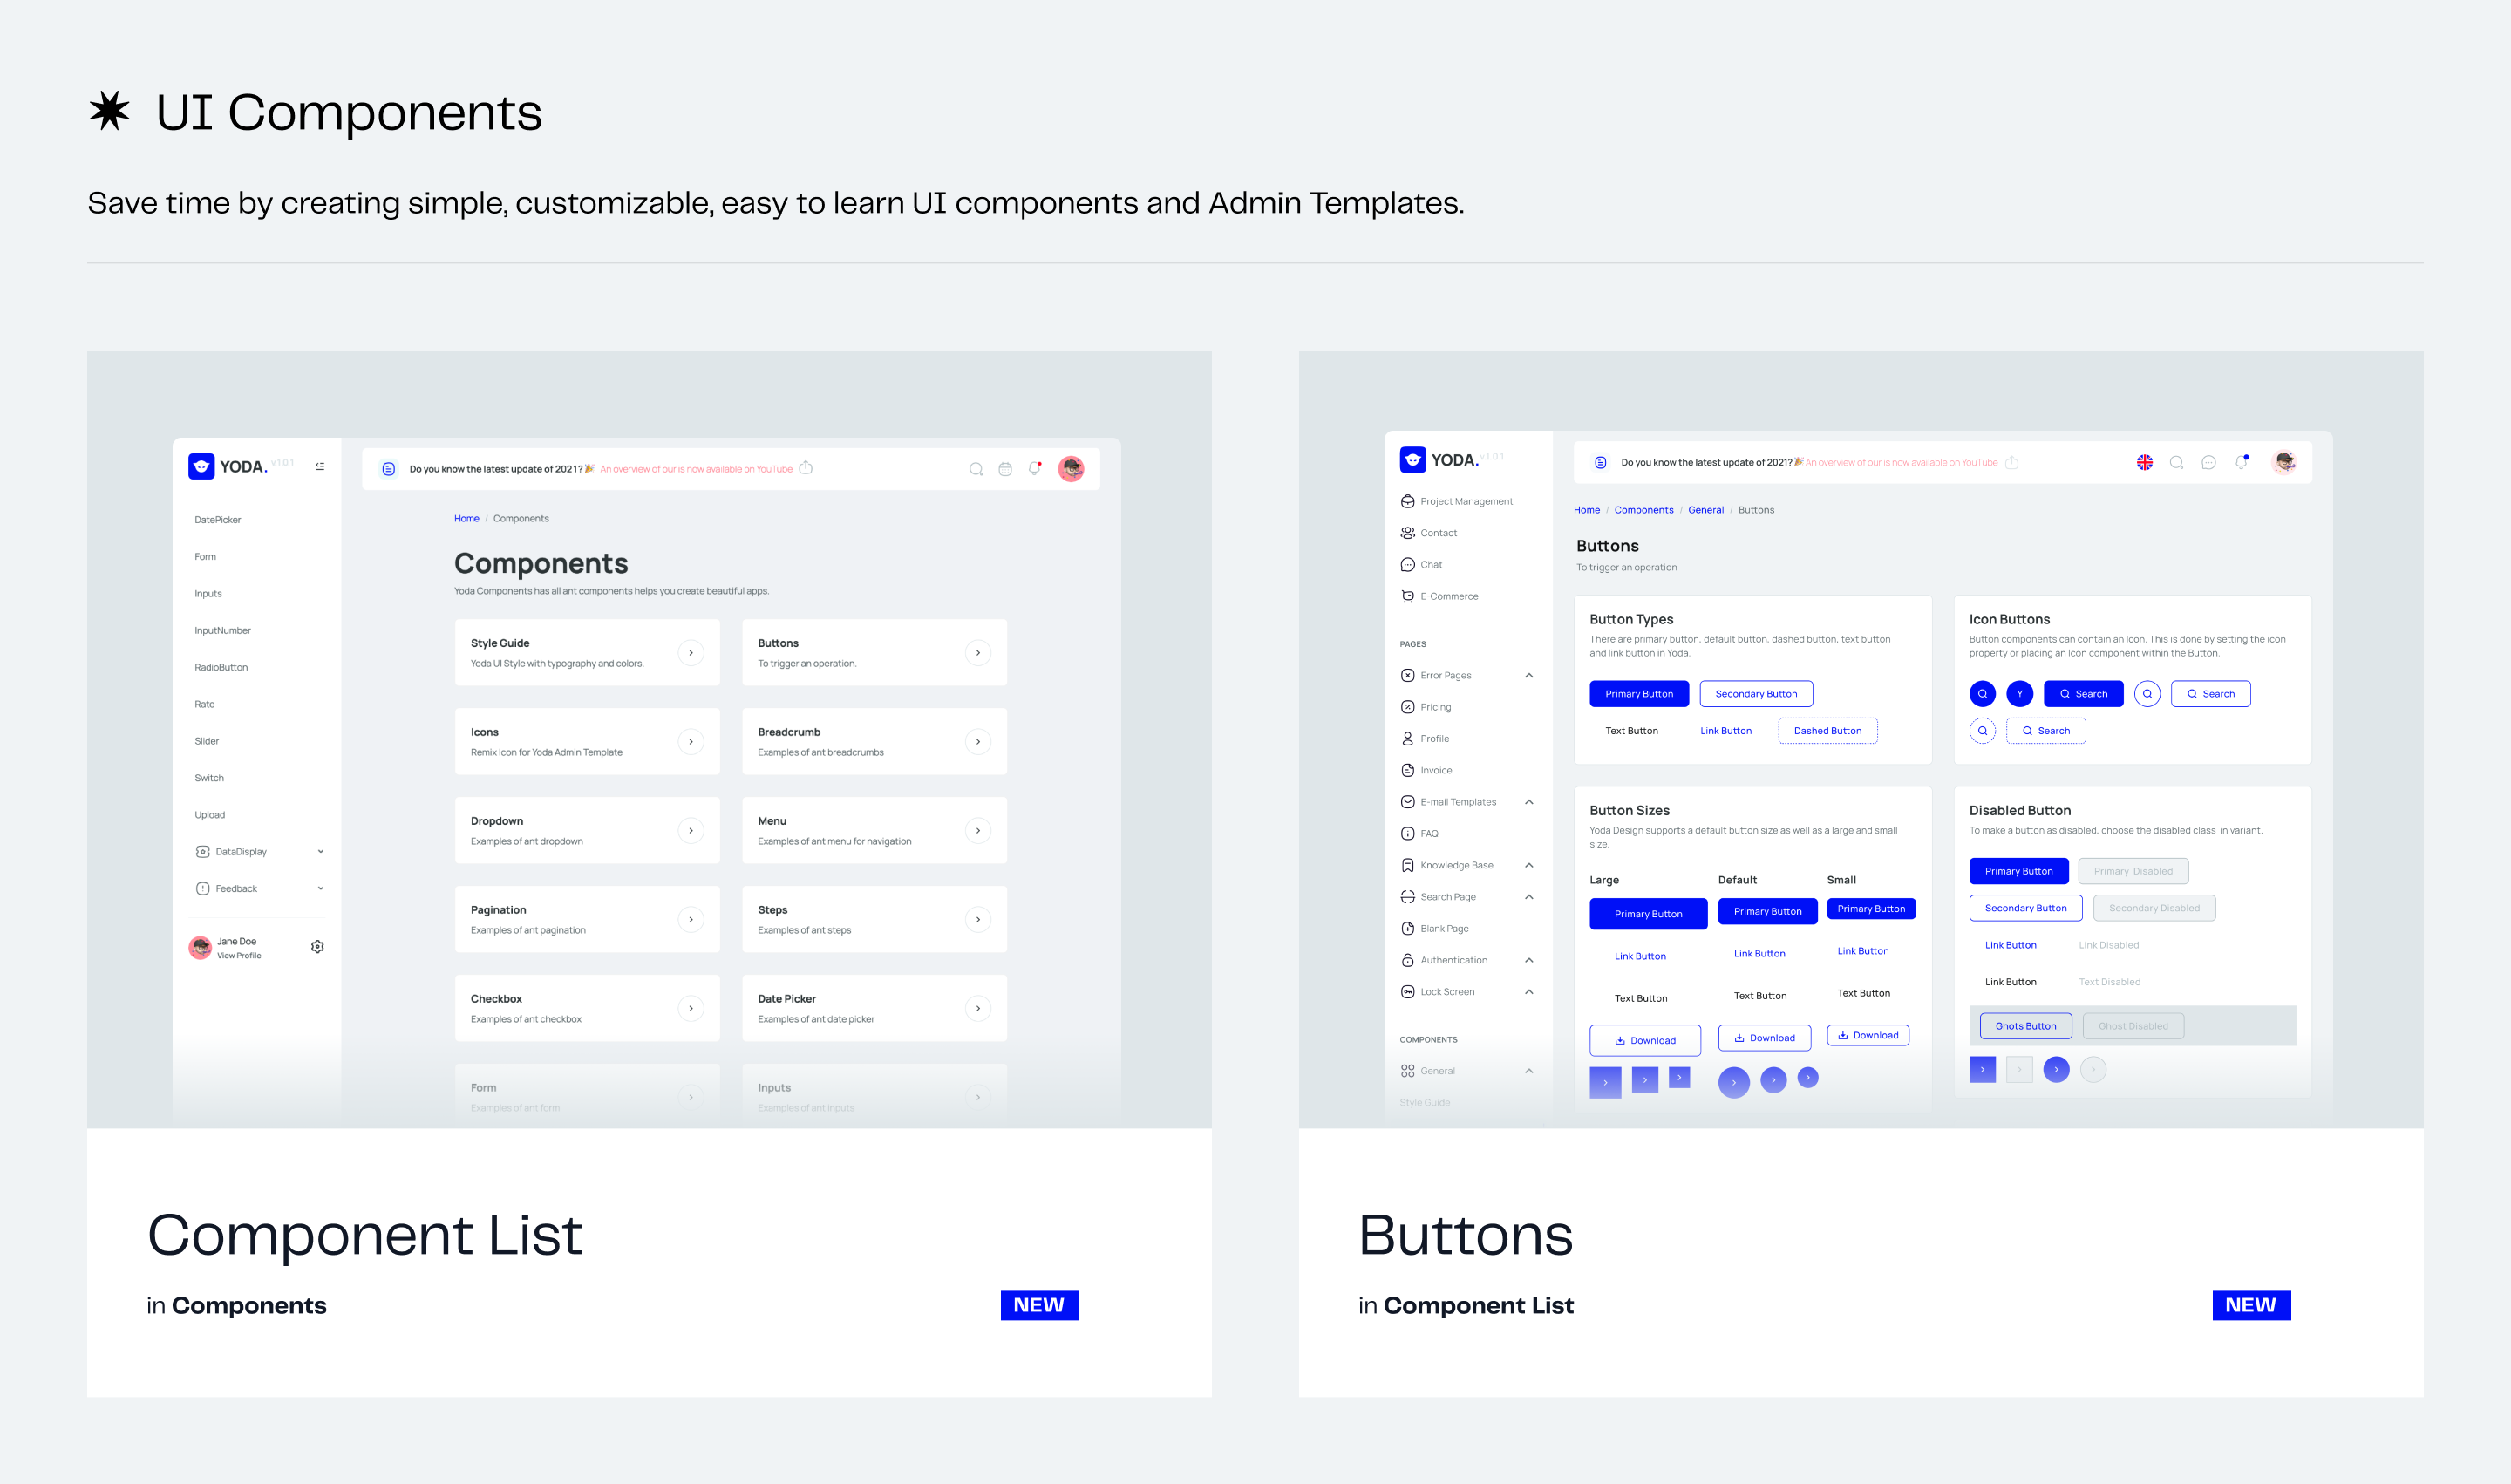Open the chat bubble icon in Buttons panel top bar
Screen dimensions: 2511x1484
click(2208, 462)
